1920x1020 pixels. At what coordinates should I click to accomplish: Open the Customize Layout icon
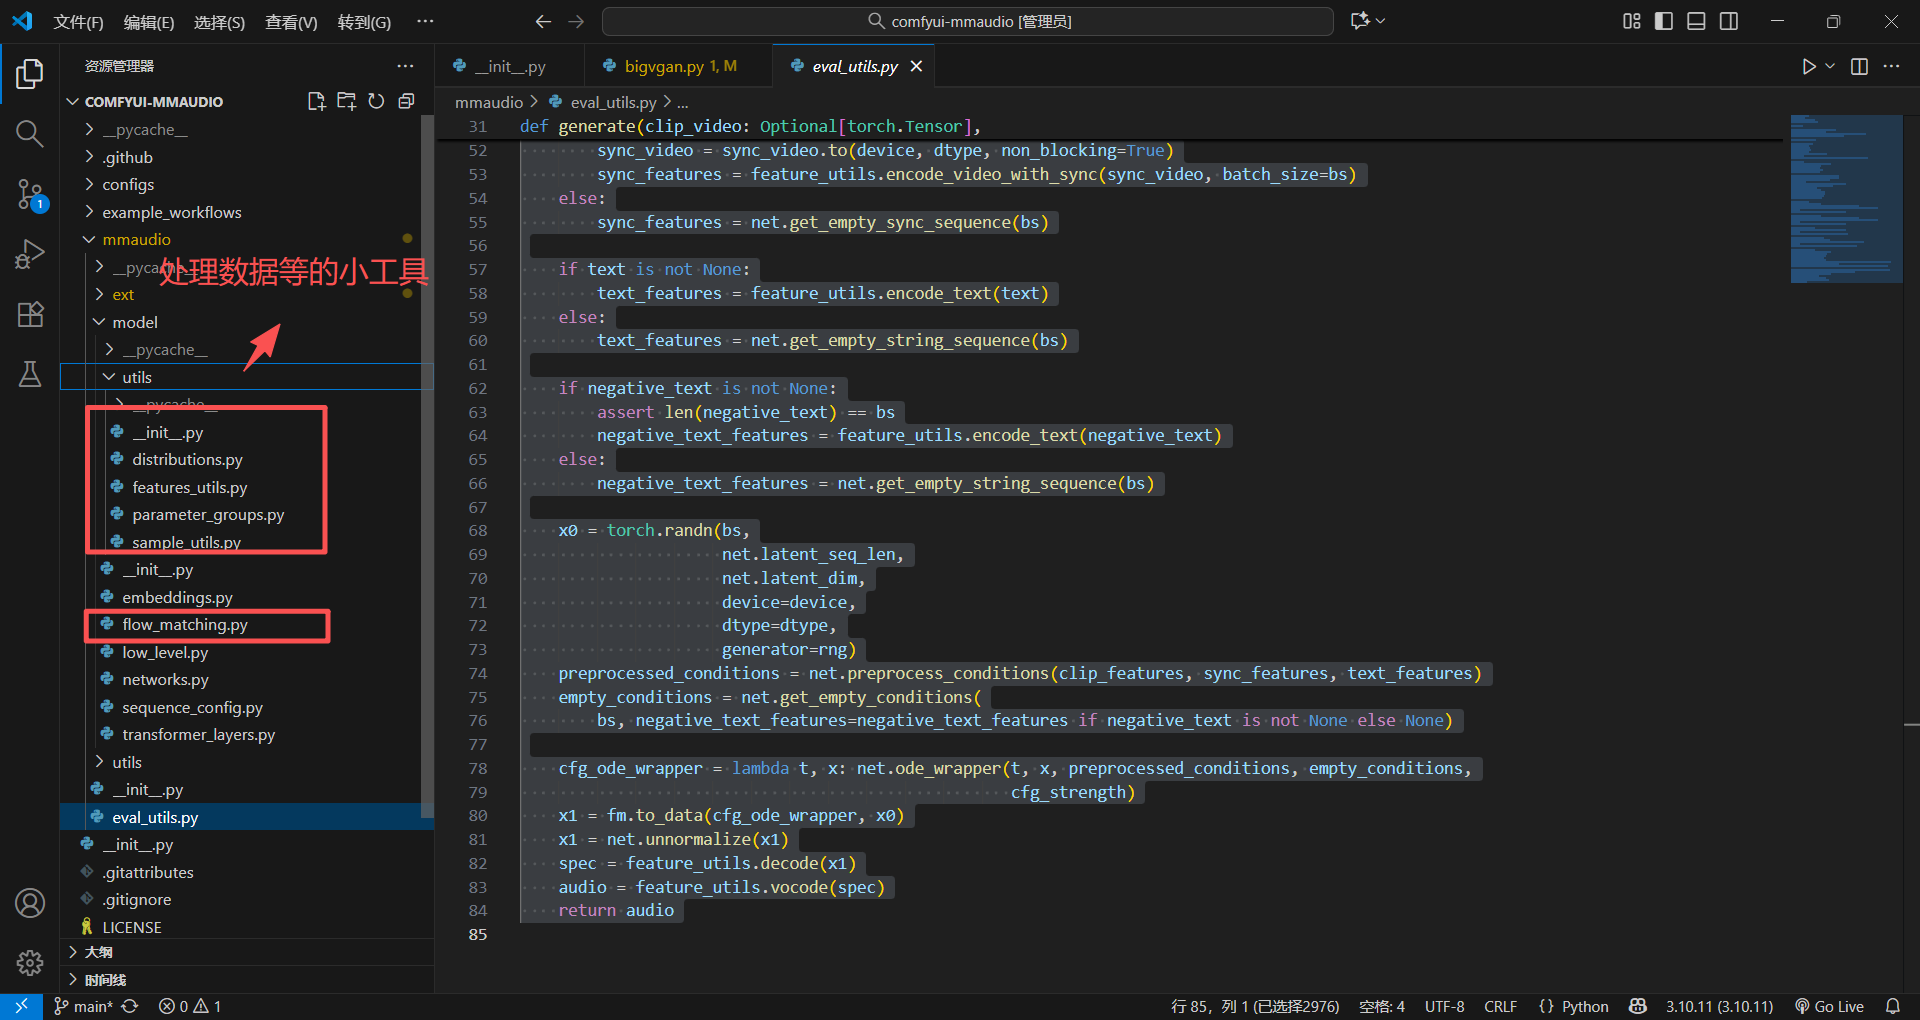(x=1632, y=21)
